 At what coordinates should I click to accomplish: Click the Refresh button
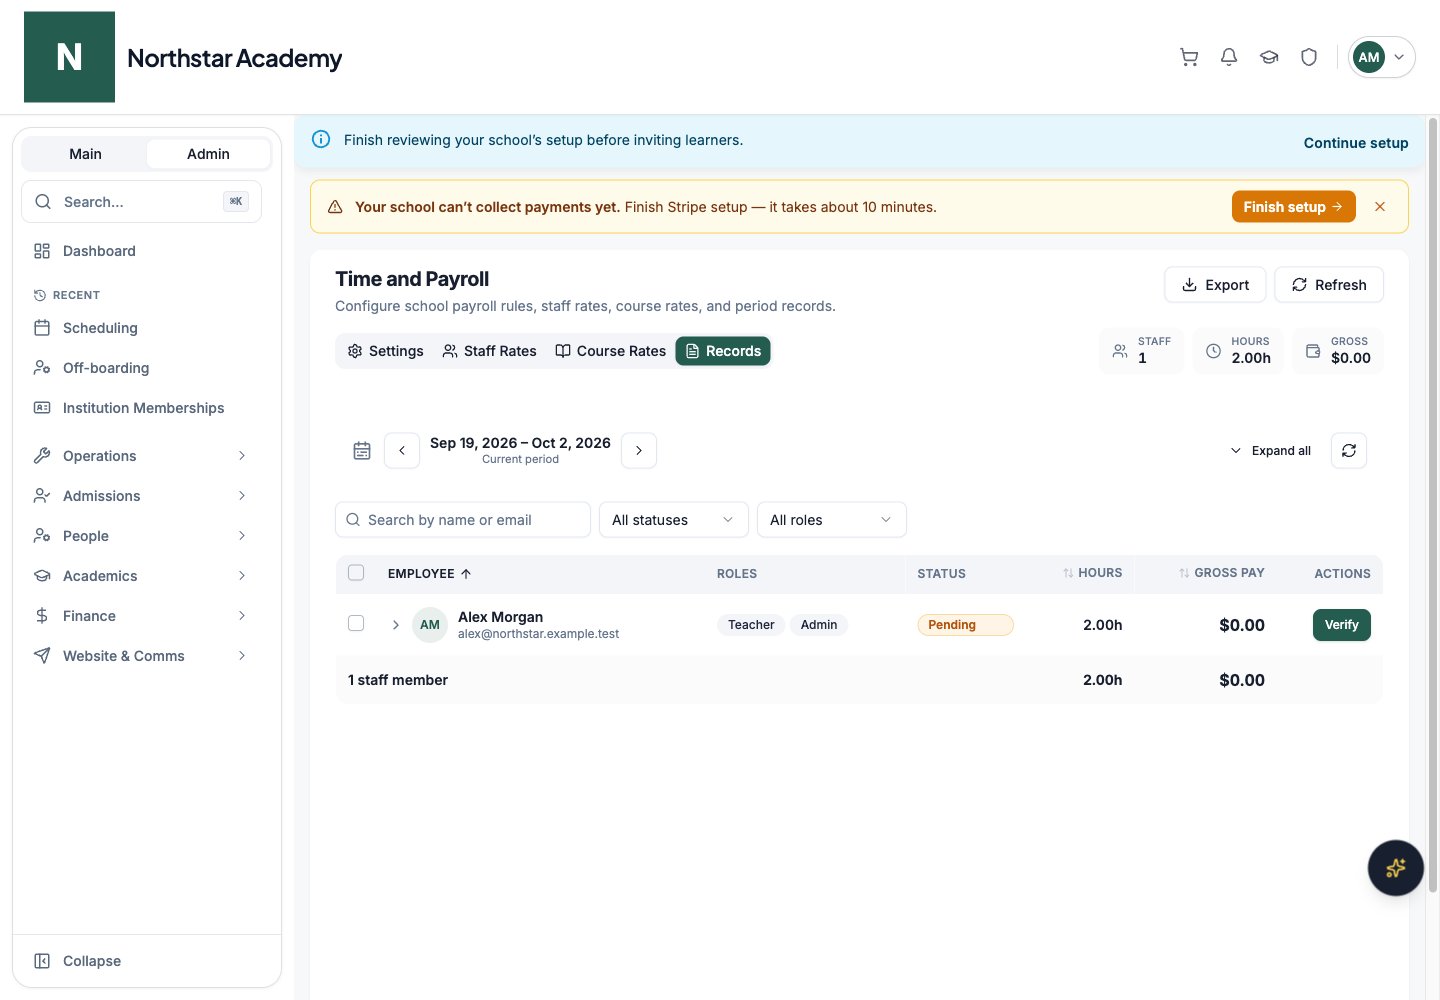(x=1329, y=285)
